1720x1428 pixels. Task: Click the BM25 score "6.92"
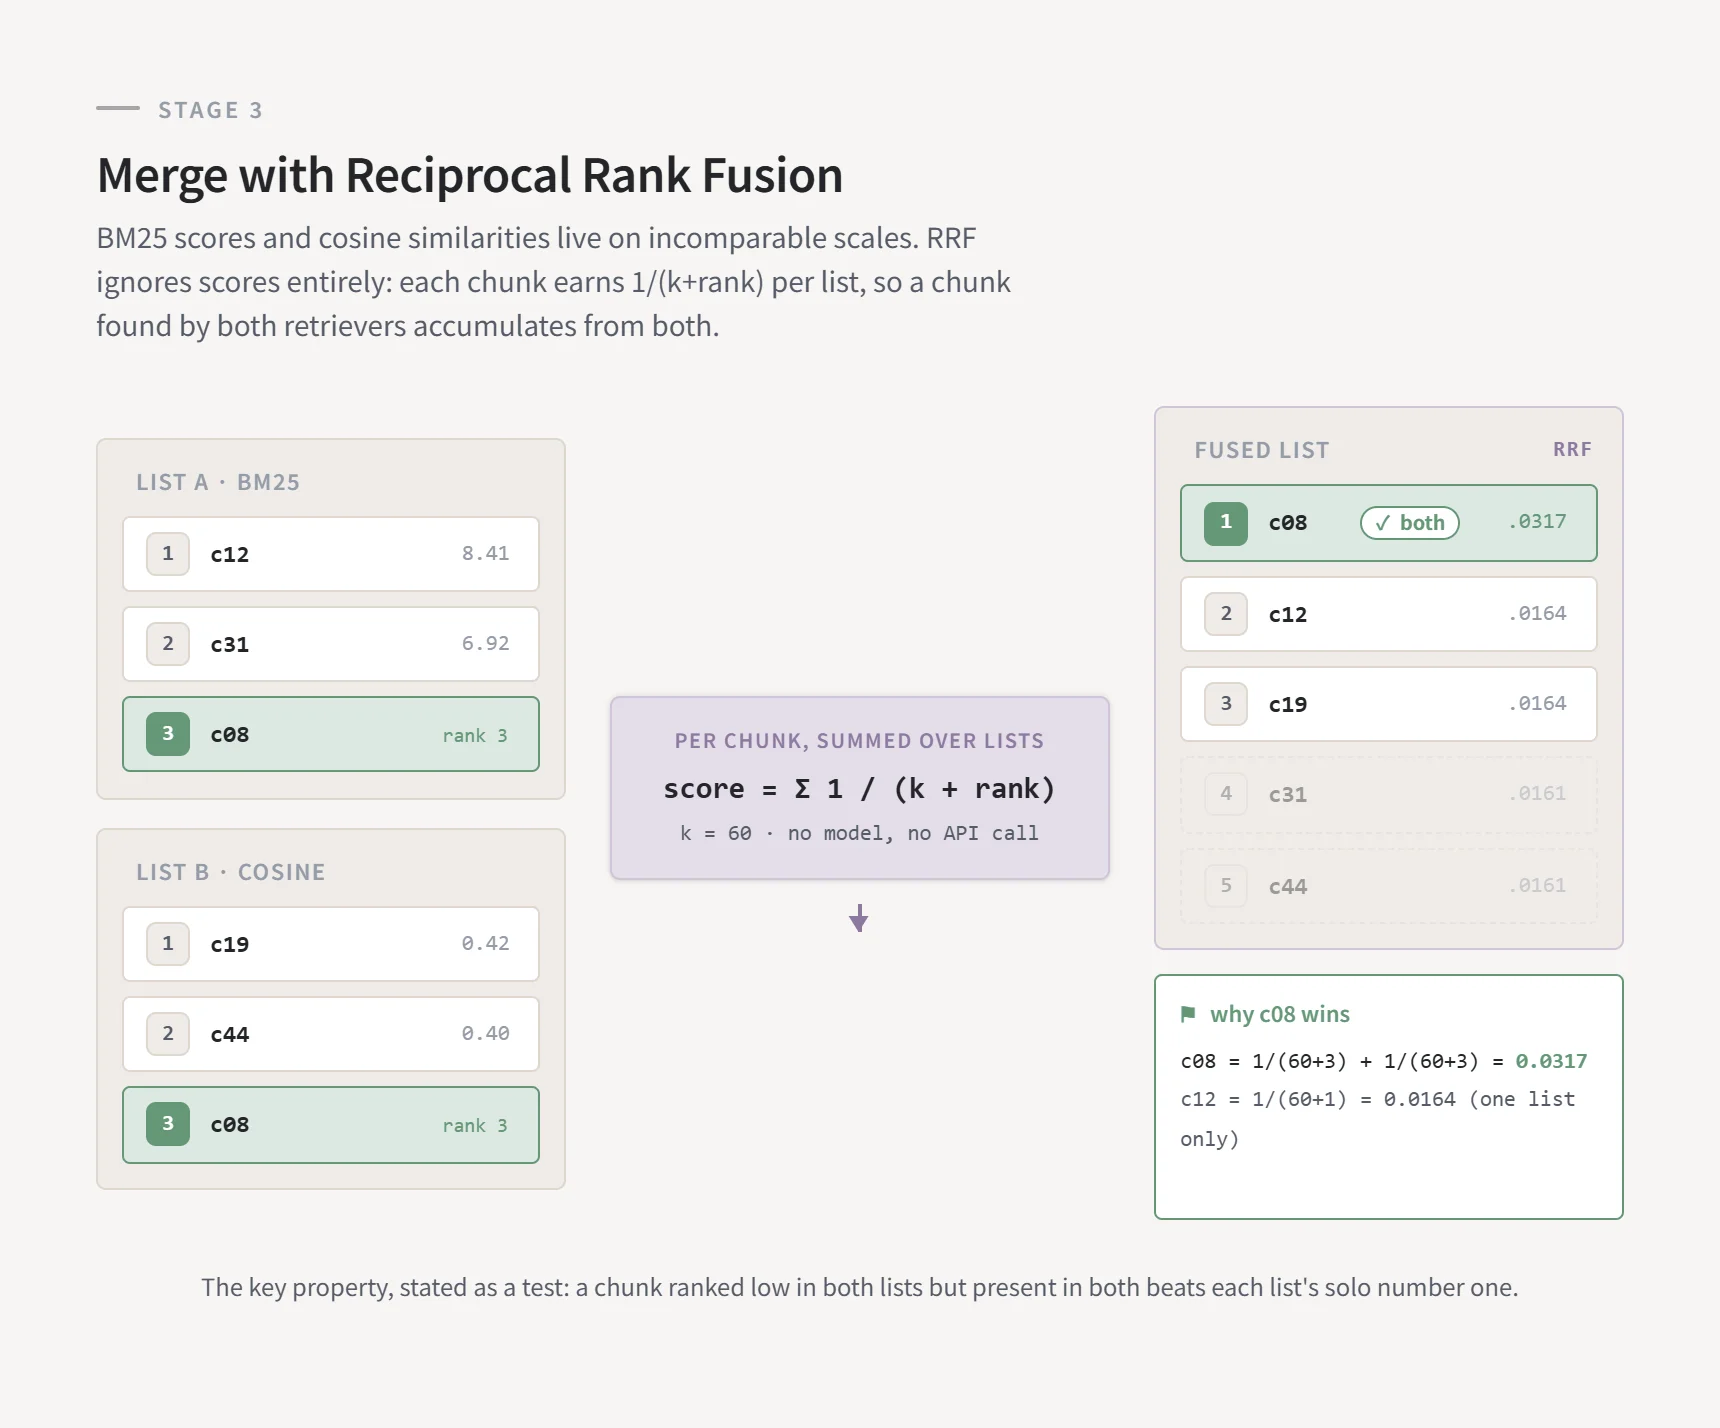pyautogui.click(x=485, y=643)
